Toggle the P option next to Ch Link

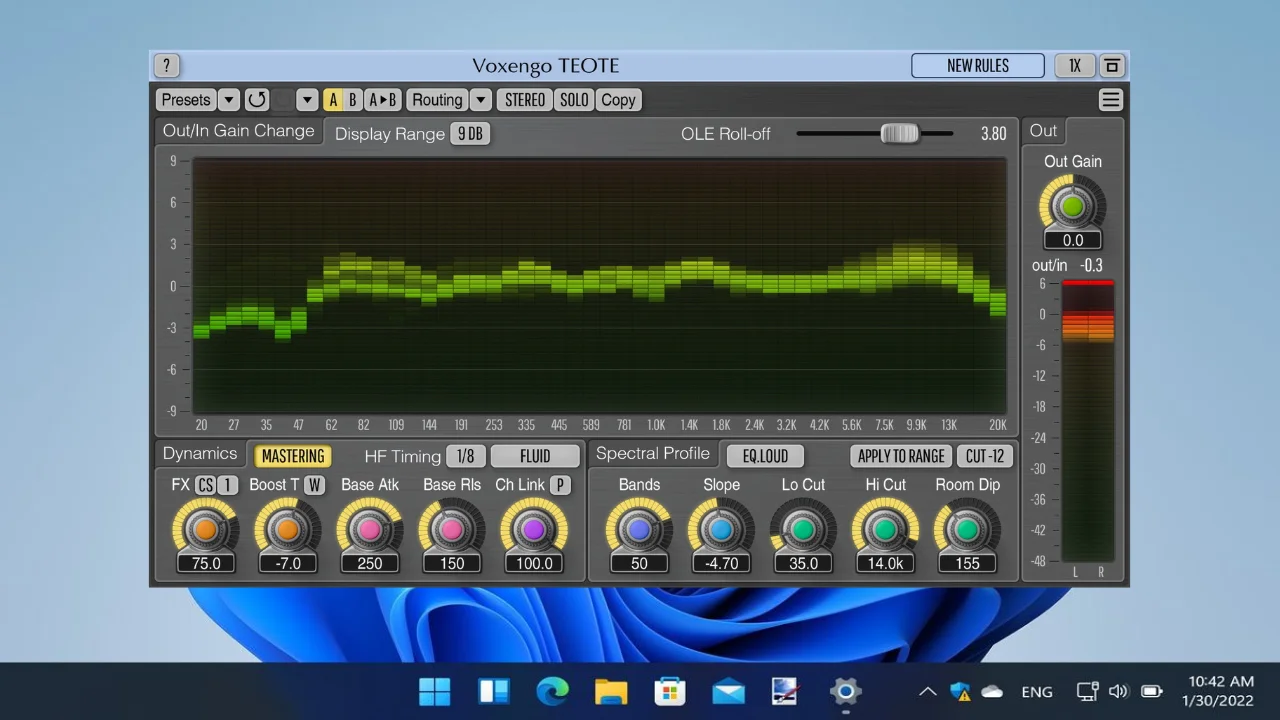[x=560, y=485]
